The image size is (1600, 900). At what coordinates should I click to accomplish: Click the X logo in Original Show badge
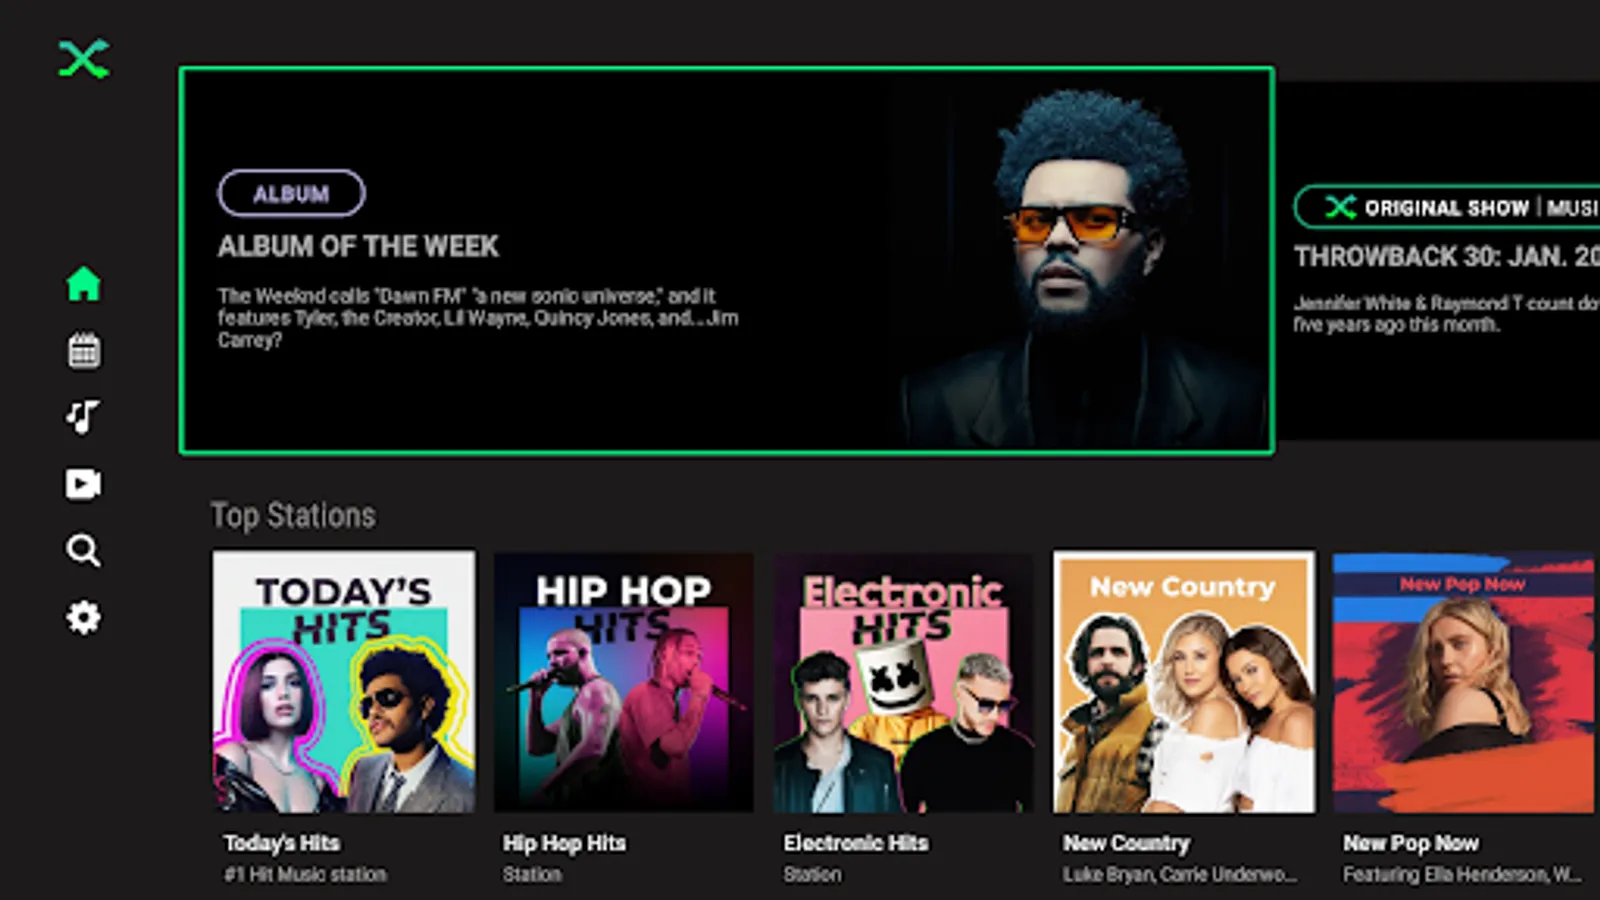pos(1340,207)
